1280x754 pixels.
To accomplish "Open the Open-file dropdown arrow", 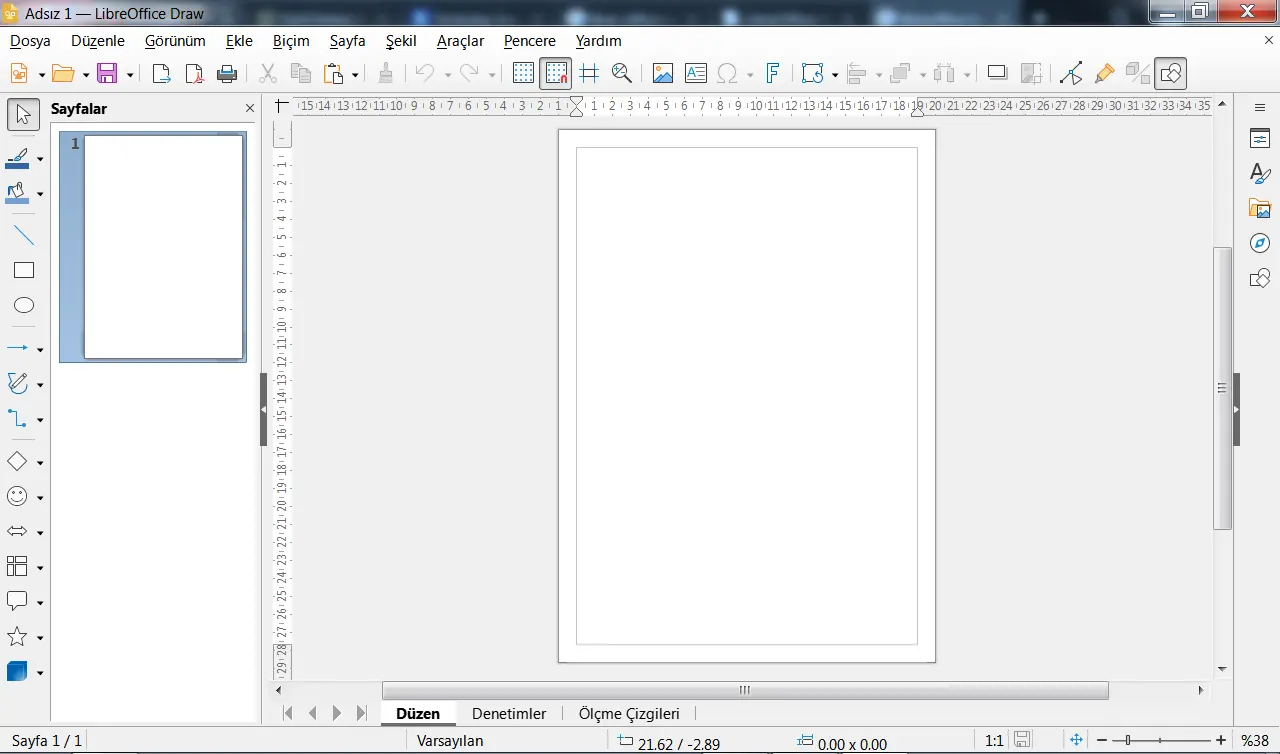I will coord(86,74).
